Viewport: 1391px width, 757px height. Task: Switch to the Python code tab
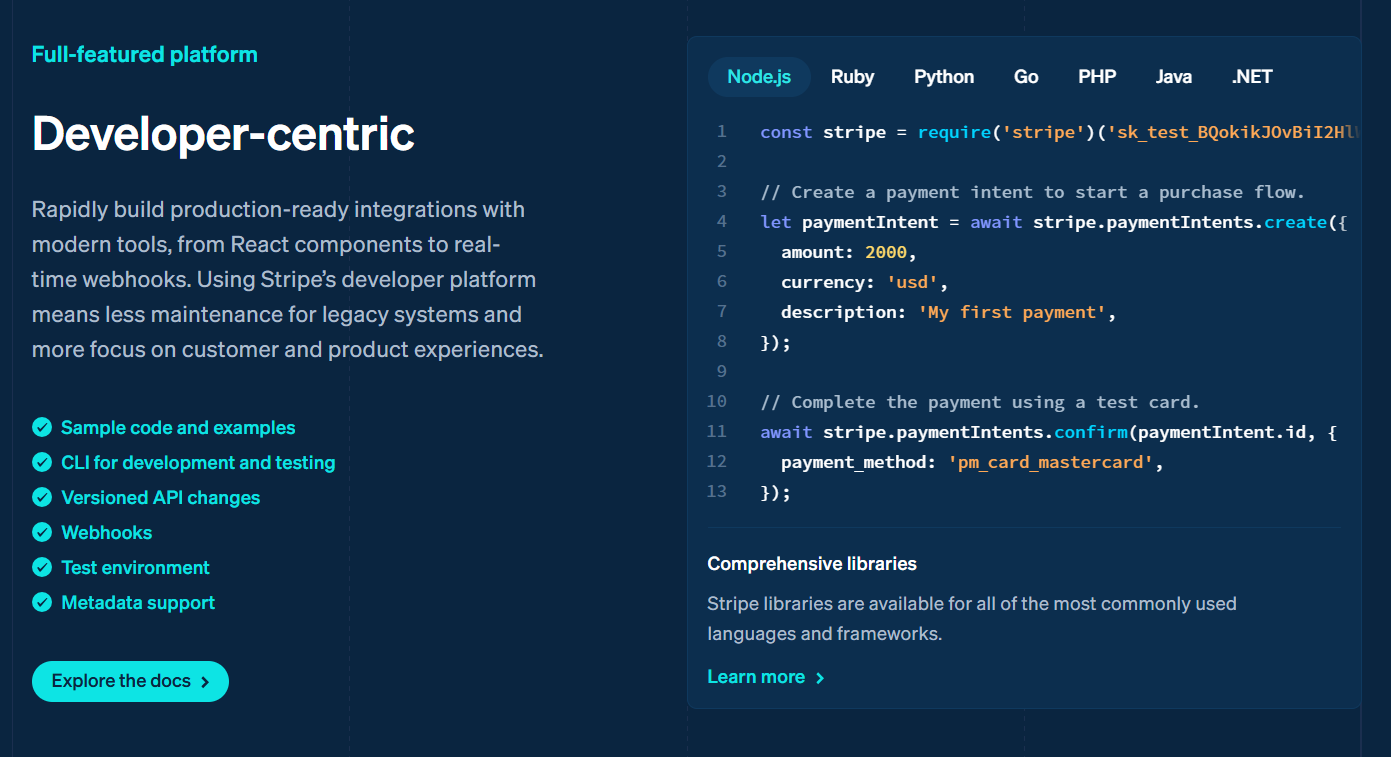(944, 77)
